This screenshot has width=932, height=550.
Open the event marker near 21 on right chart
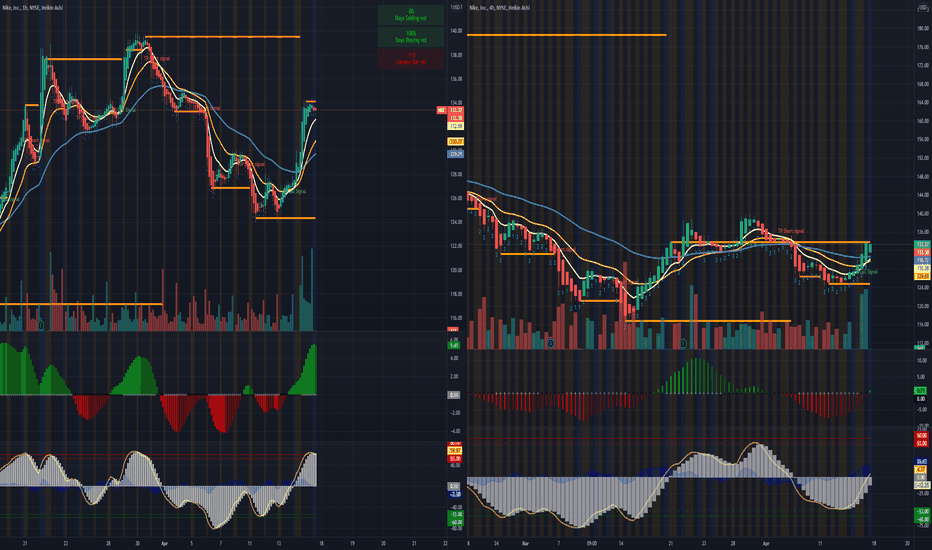click(684, 343)
